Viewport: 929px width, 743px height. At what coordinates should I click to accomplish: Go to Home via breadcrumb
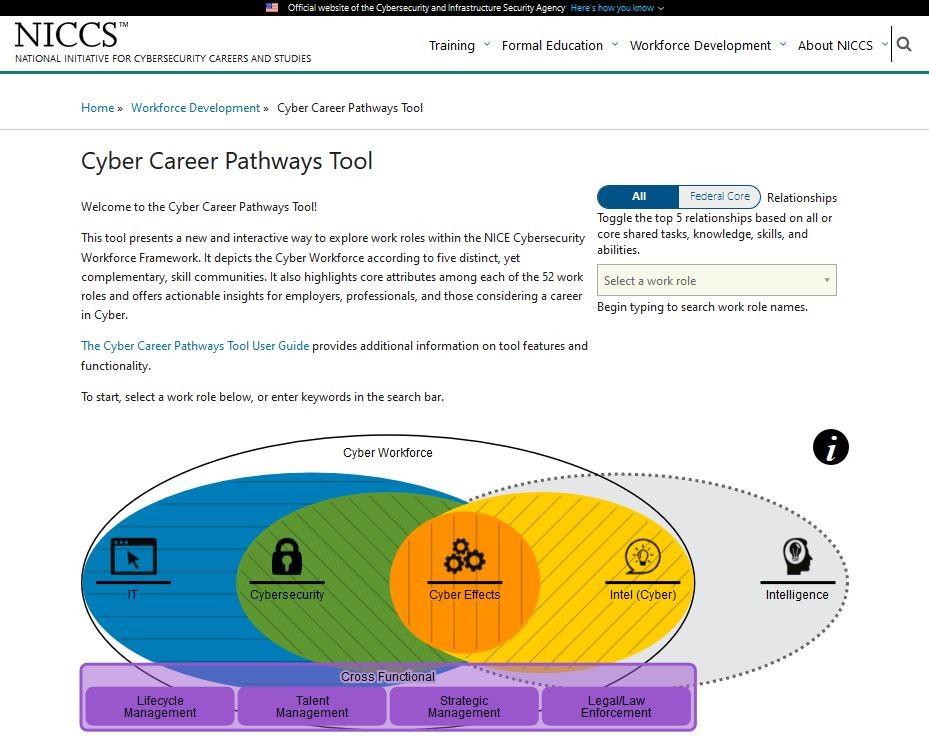pos(96,107)
